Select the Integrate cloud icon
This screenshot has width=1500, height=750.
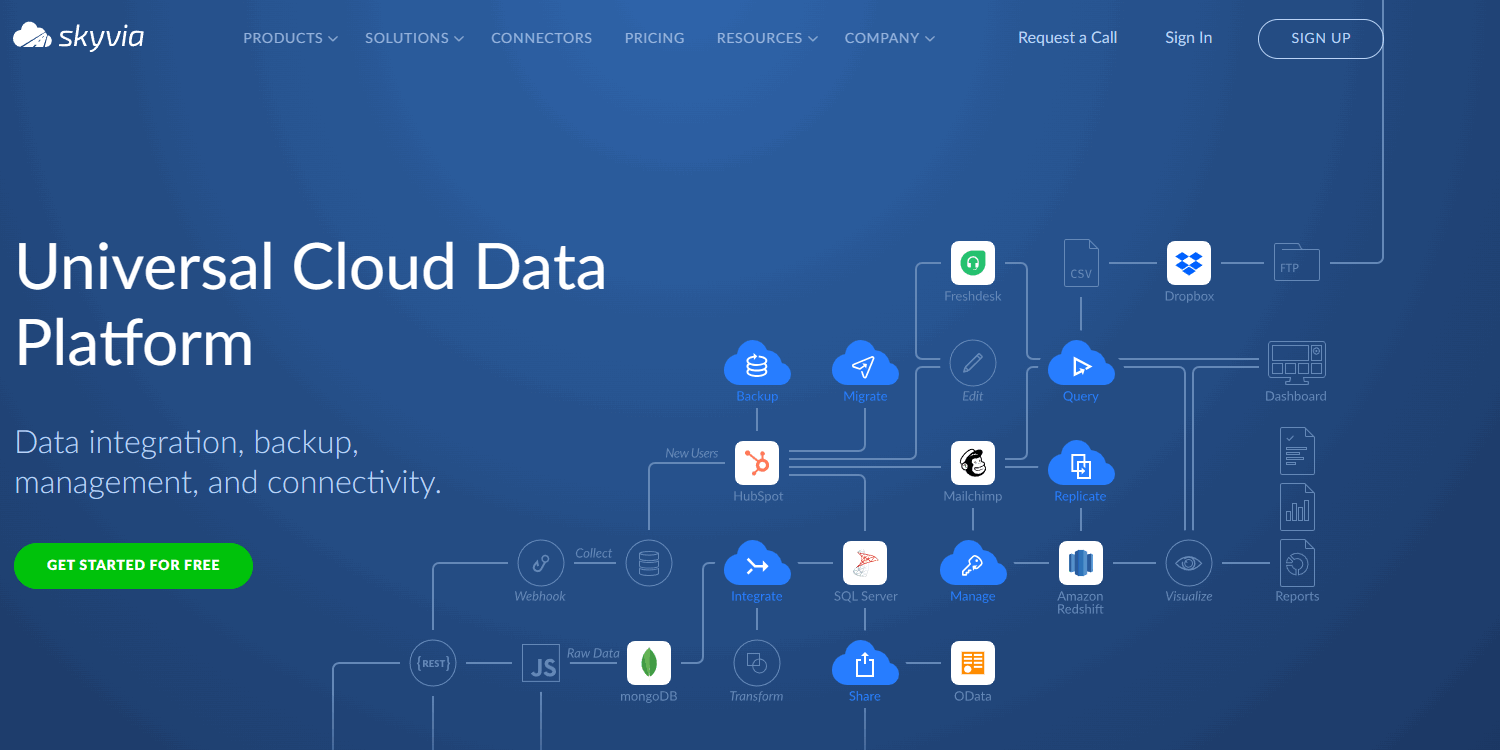pyautogui.click(x=757, y=563)
